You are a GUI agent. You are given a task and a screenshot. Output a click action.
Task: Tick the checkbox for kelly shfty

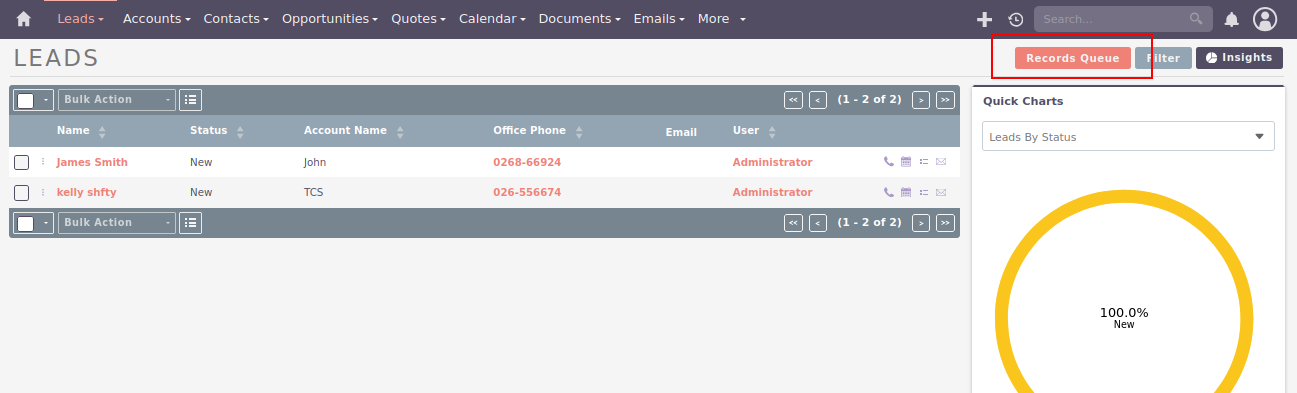(x=22, y=192)
